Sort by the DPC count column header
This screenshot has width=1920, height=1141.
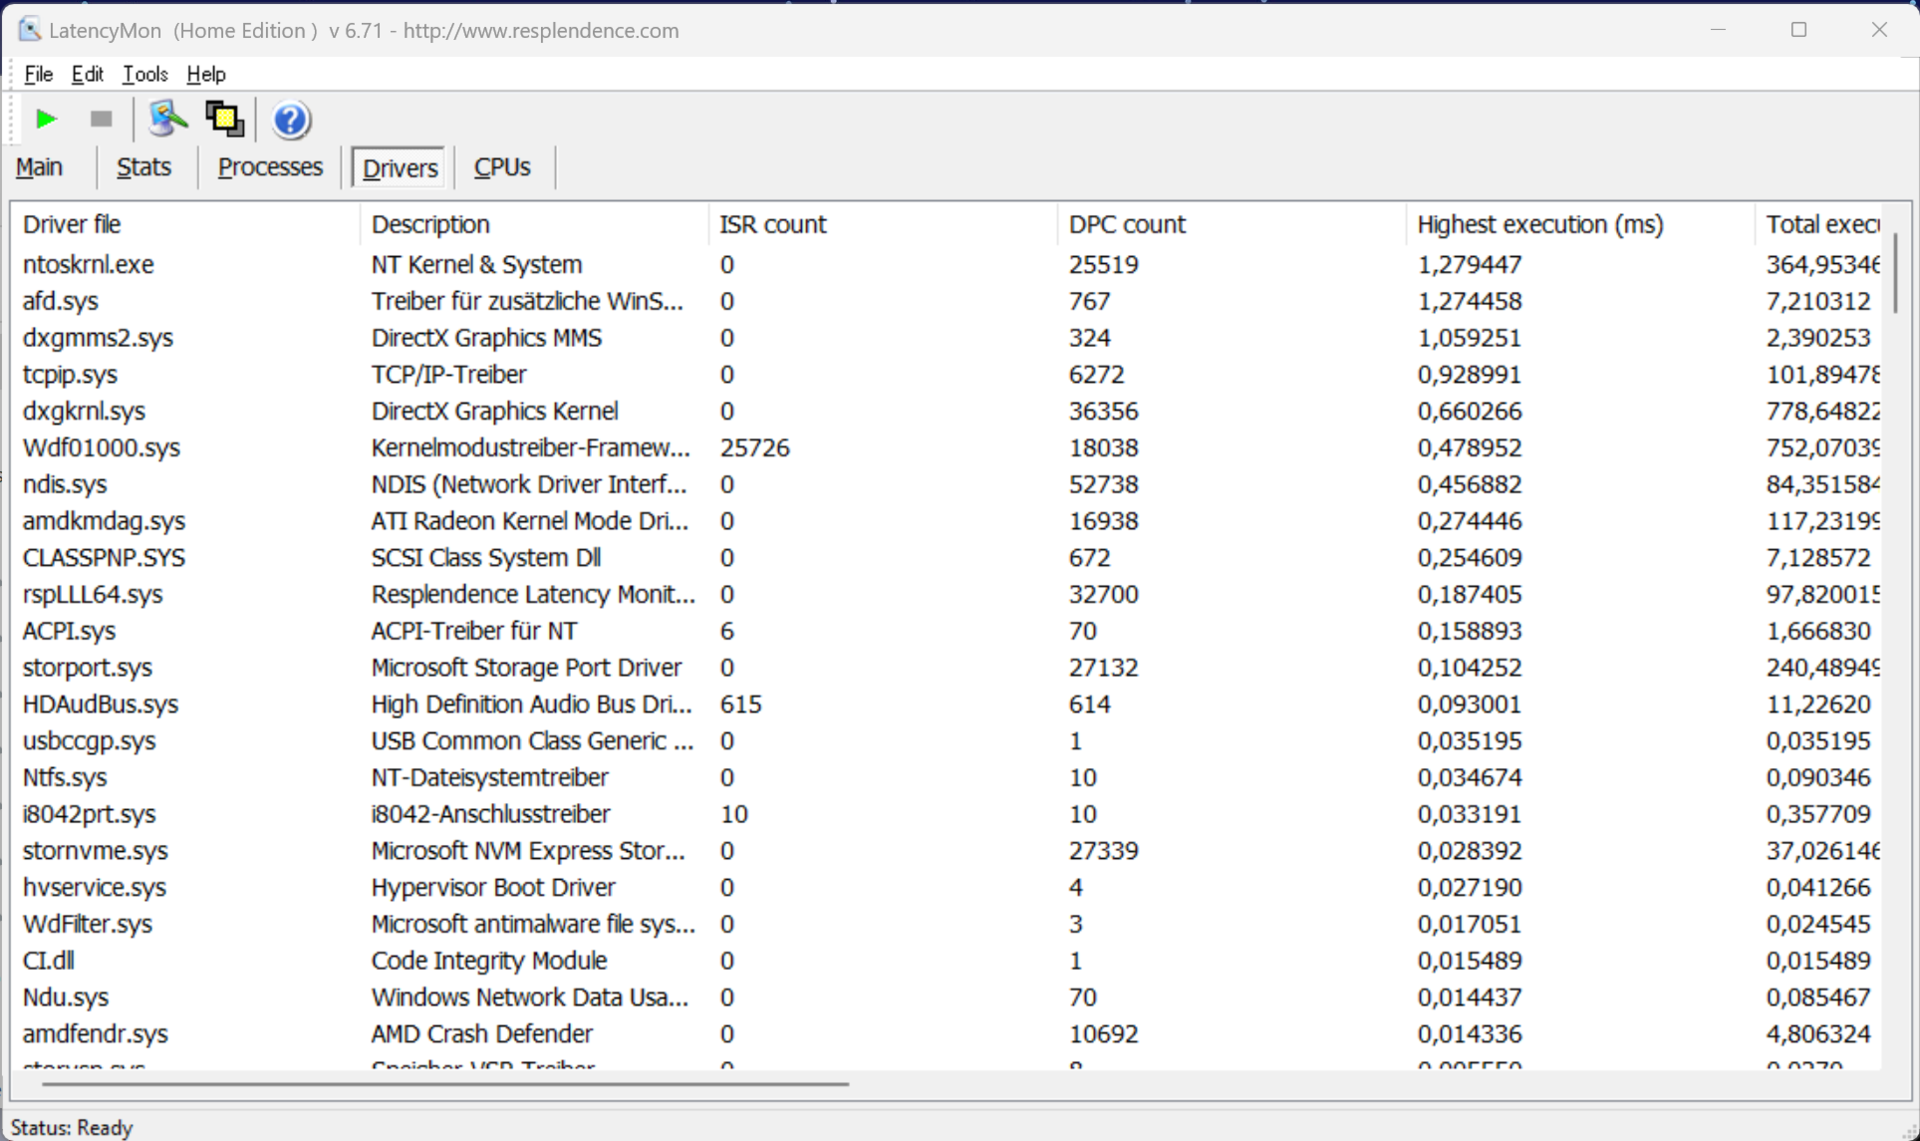(1127, 224)
